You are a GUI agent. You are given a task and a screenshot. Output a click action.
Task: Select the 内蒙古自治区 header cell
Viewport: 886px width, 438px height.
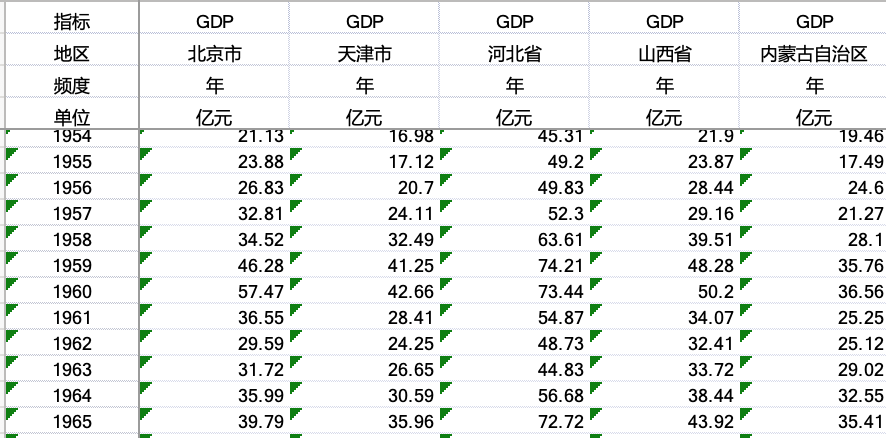tap(814, 54)
